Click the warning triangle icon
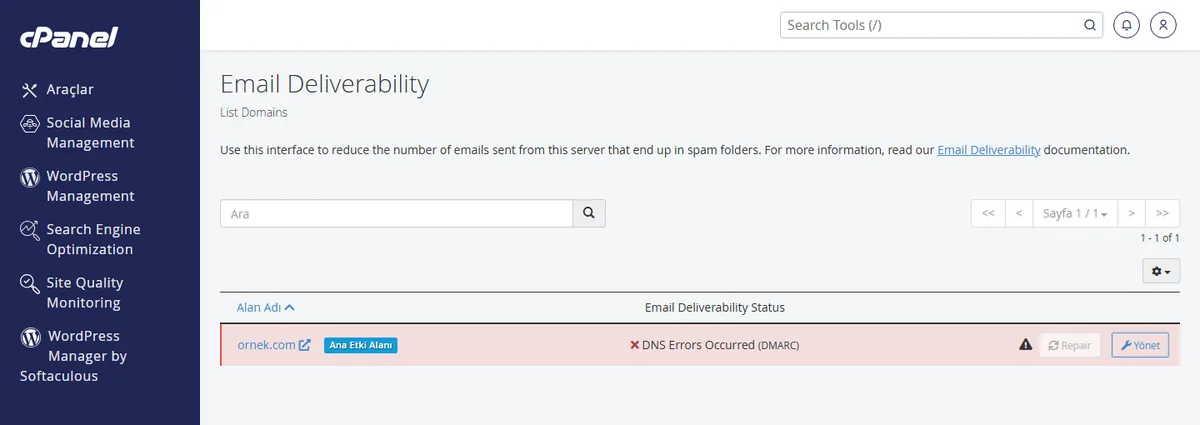1200x425 pixels. point(1025,345)
